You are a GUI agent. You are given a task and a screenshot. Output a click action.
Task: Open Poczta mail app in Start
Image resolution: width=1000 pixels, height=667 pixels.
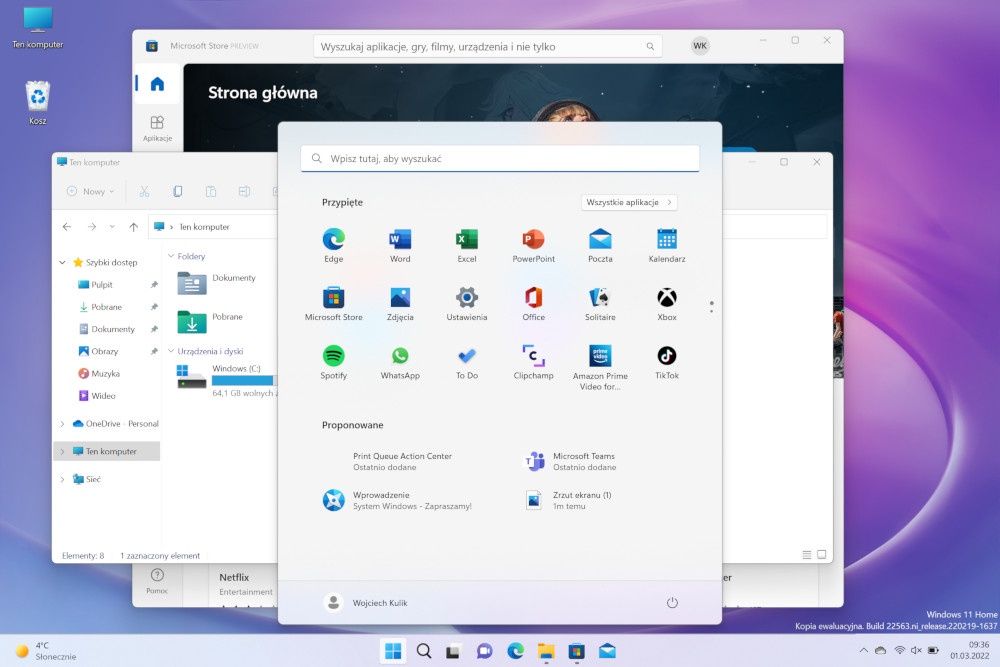[x=600, y=245]
